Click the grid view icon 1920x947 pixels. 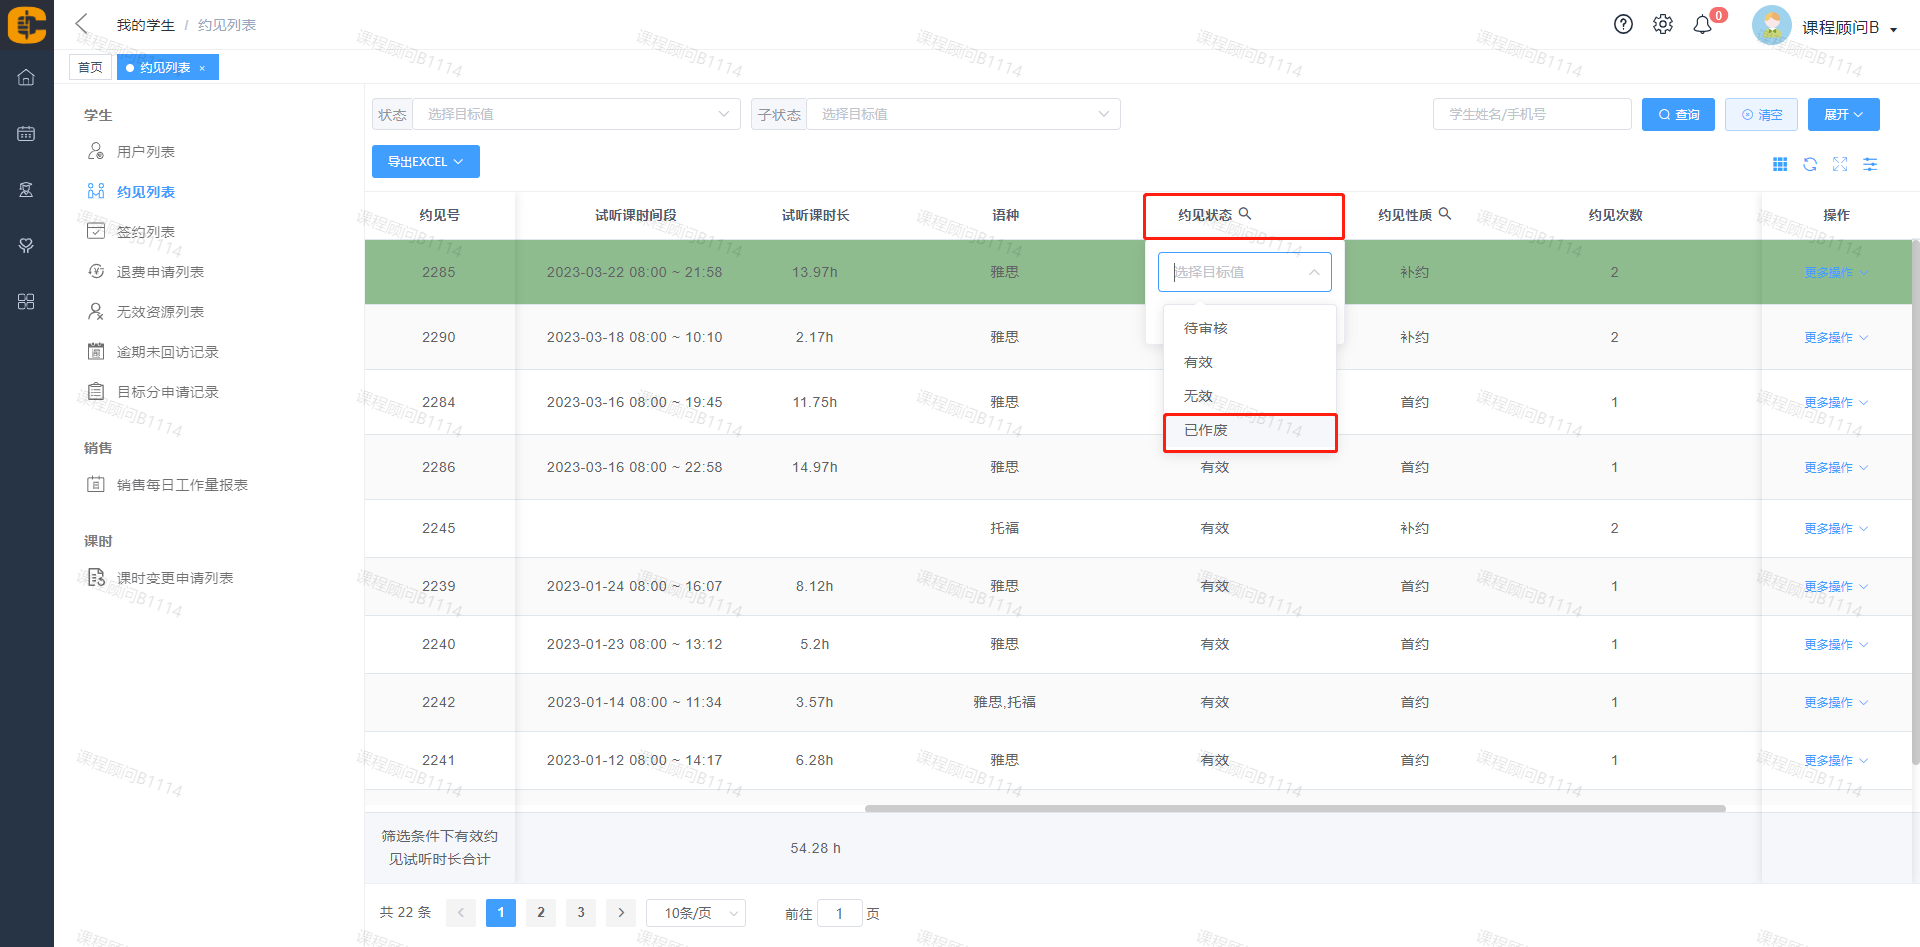(1780, 164)
